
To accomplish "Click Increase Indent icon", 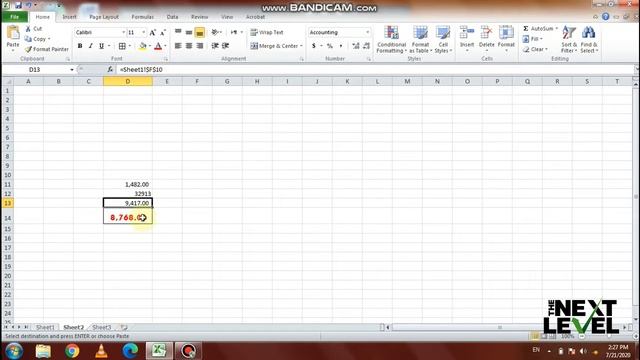I will tap(225, 46).
